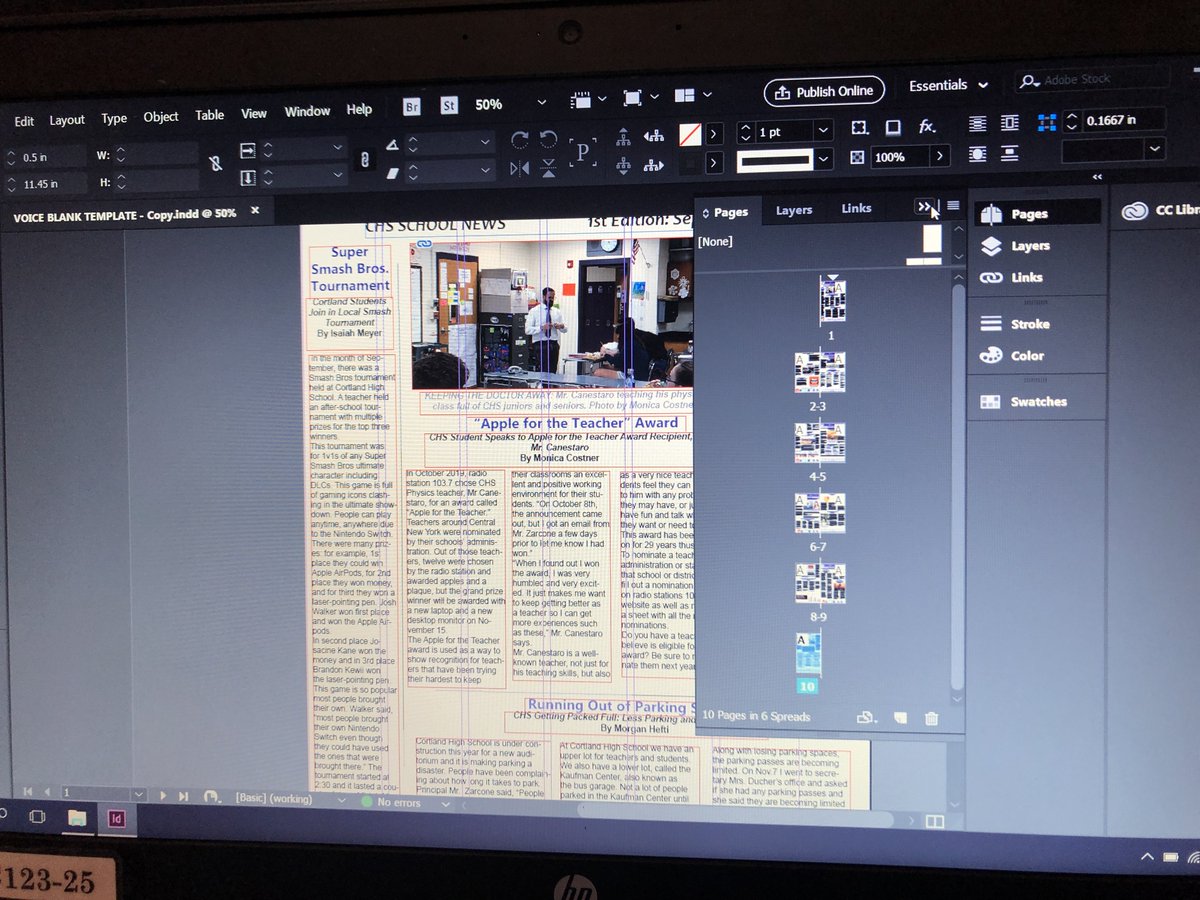Toggle the constrain scaling link icon
Image resolution: width=1200 pixels, height=900 pixels.
(365, 160)
